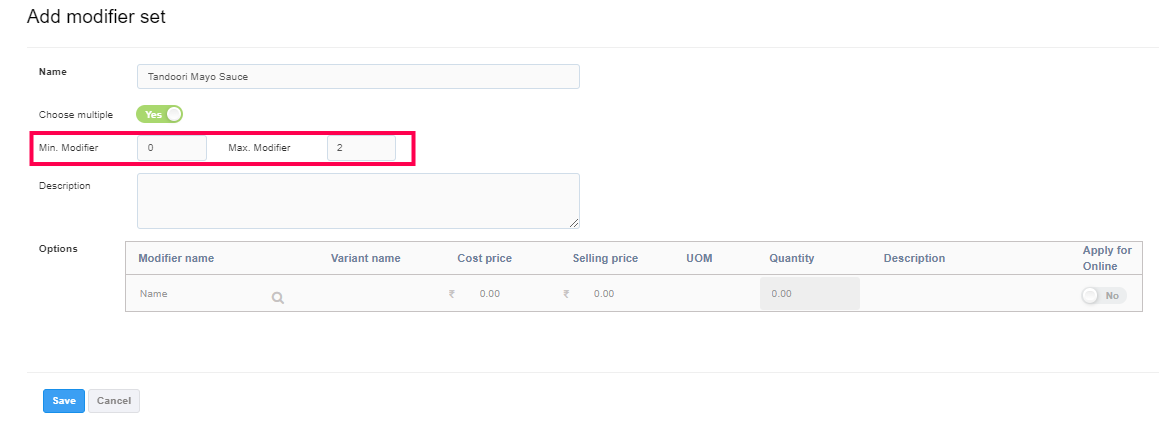Enable the Apply for Online switch
Viewport: 1159px width, 427px height.
click(1103, 295)
